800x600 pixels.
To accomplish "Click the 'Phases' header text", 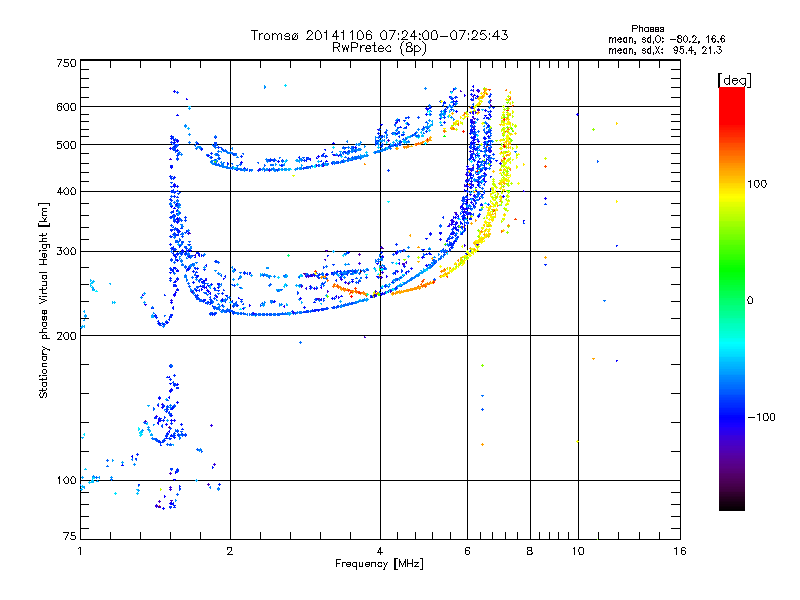I will pos(647,29).
